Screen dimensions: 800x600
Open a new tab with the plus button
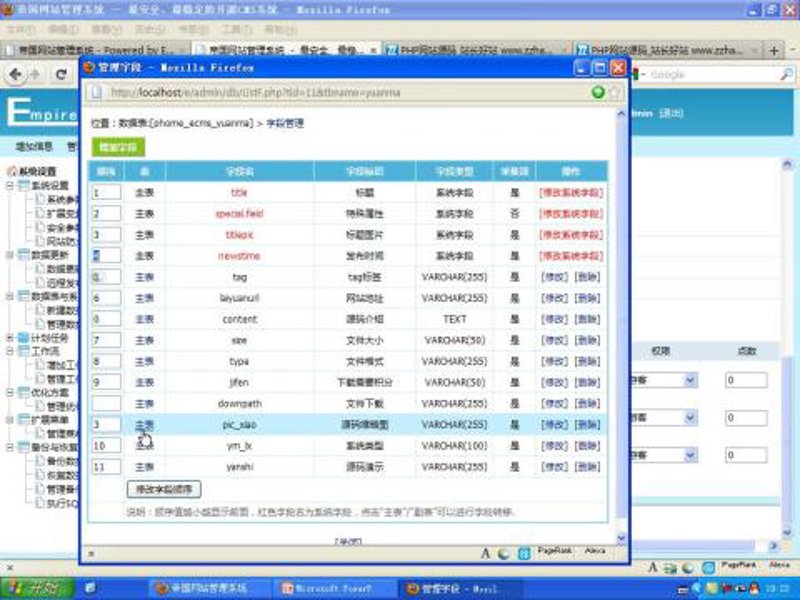(x=774, y=51)
